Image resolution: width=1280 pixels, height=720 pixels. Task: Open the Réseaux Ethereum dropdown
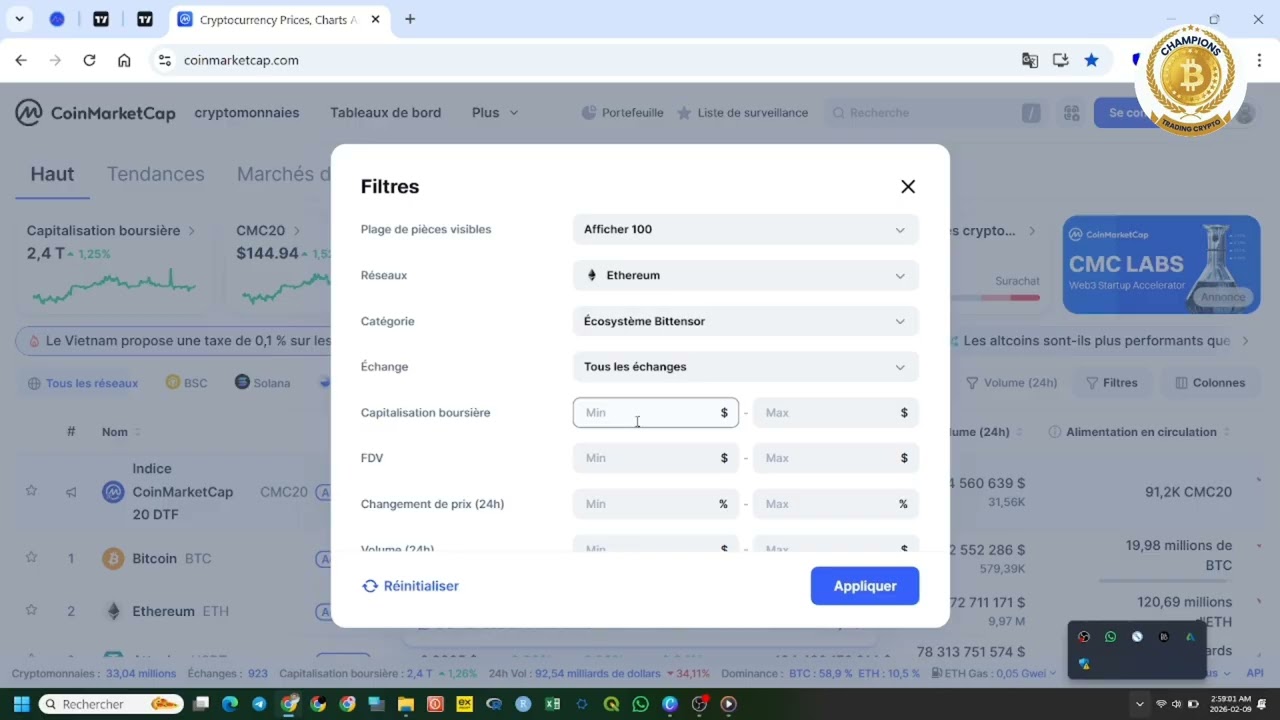[x=745, y=275]
